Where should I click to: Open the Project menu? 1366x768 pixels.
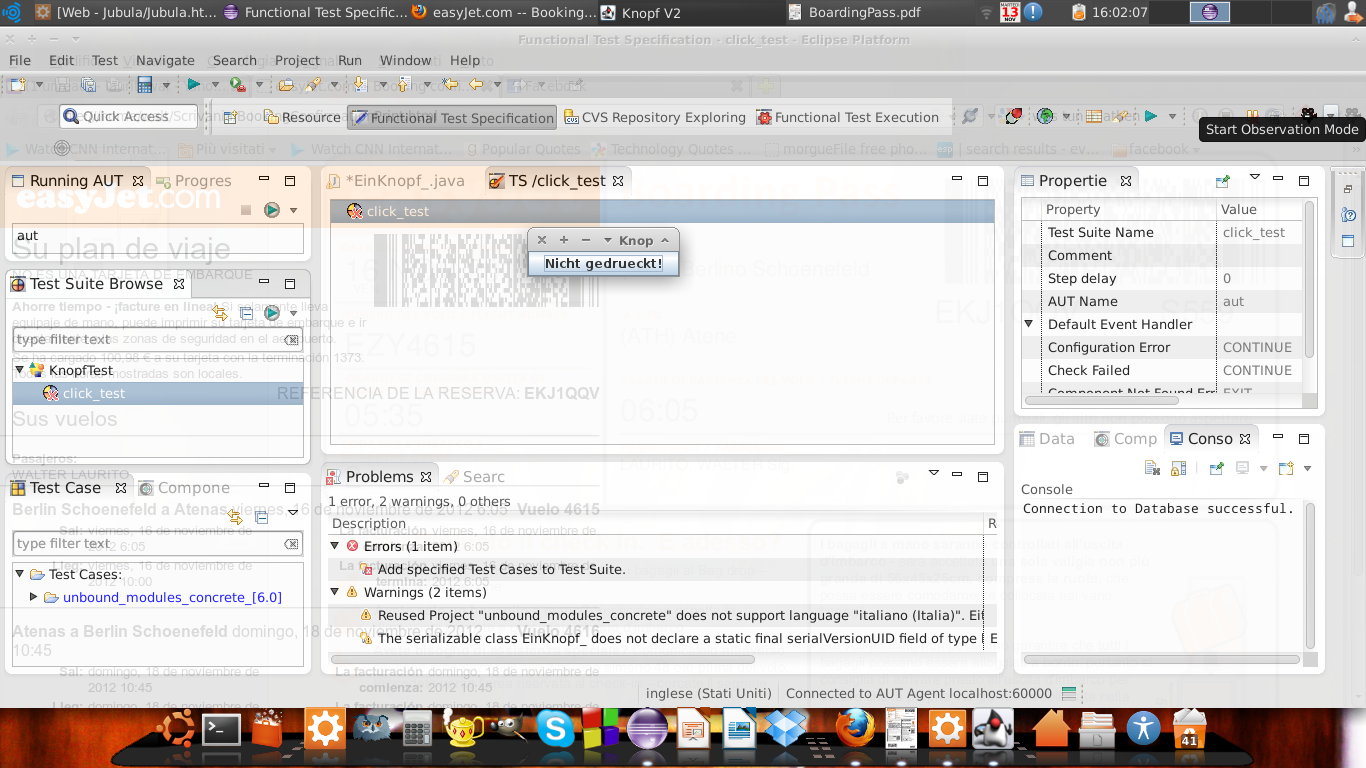pos(297,60)
